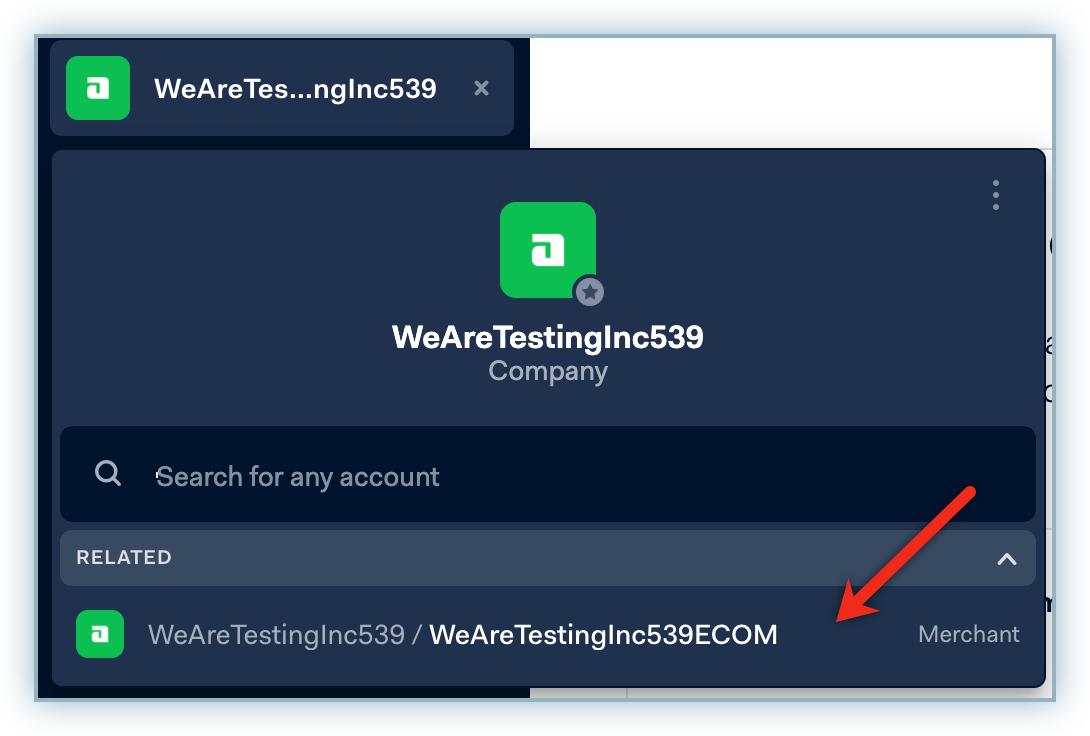Click the green logo in the merchant row
This screenshot has width=1090, height=736.
(x=100, y=634)
